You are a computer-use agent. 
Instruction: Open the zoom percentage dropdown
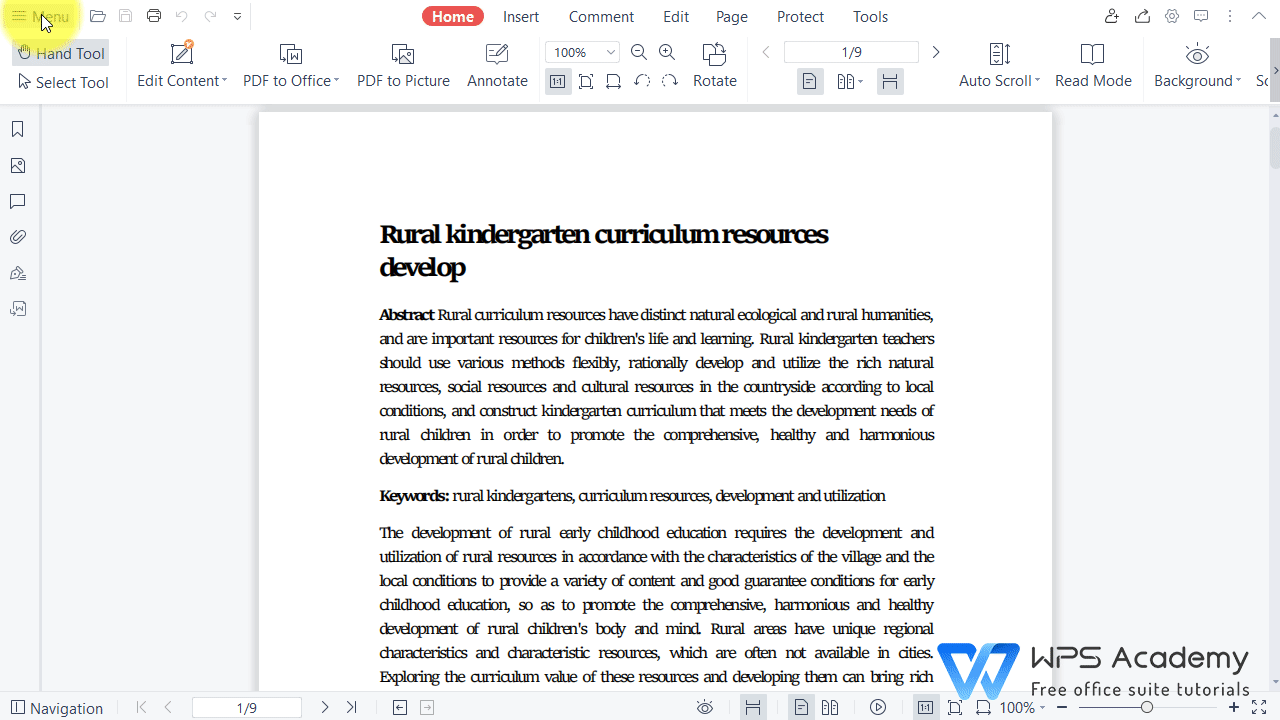(x=608, y=52)
